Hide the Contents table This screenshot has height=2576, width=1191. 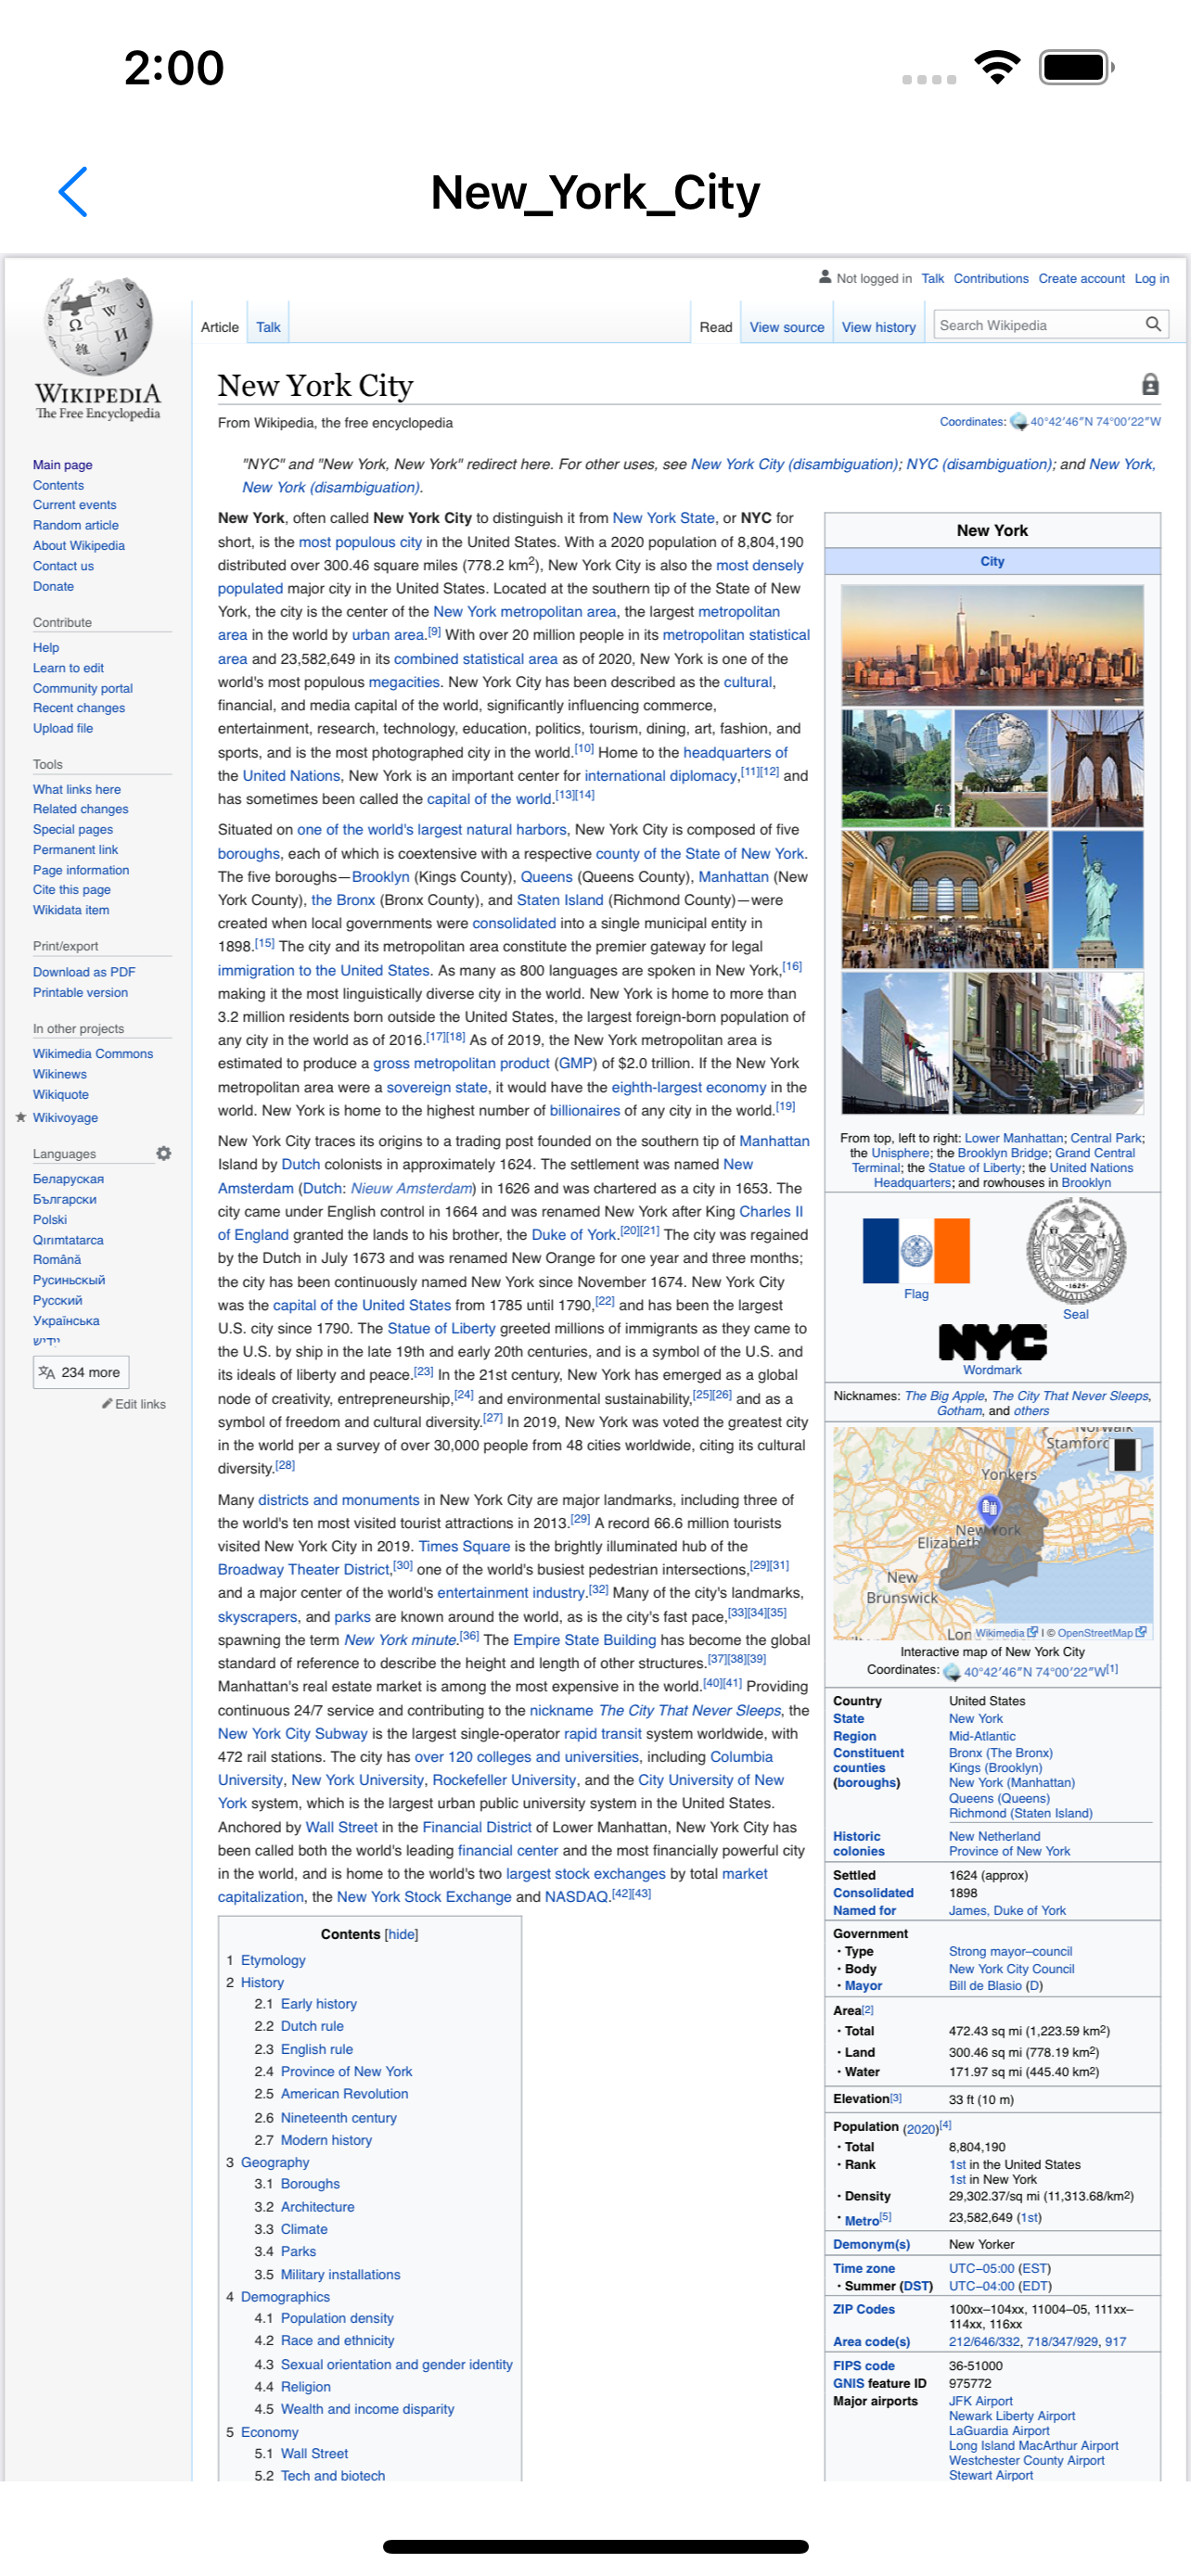pyautogui.click(x=401, y=1933)
